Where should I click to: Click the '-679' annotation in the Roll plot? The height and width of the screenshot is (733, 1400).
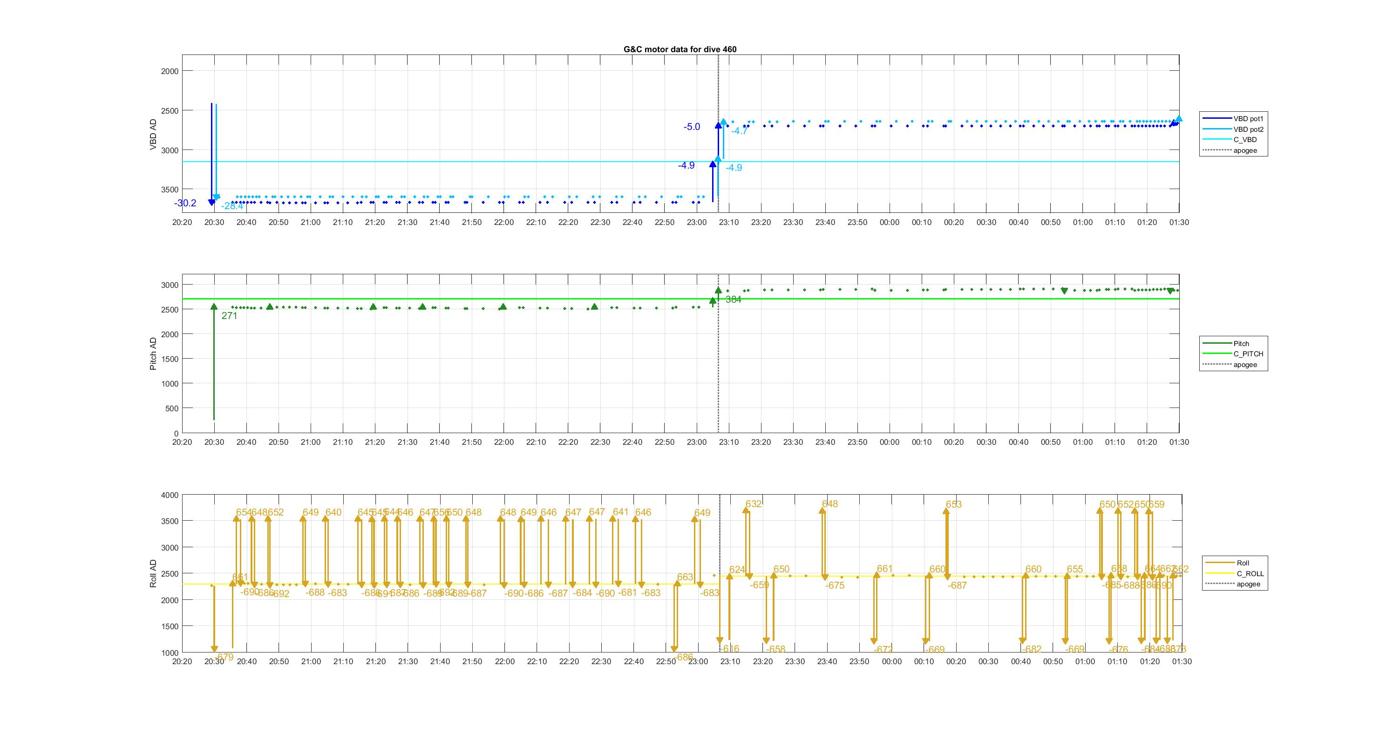[223, 657]
